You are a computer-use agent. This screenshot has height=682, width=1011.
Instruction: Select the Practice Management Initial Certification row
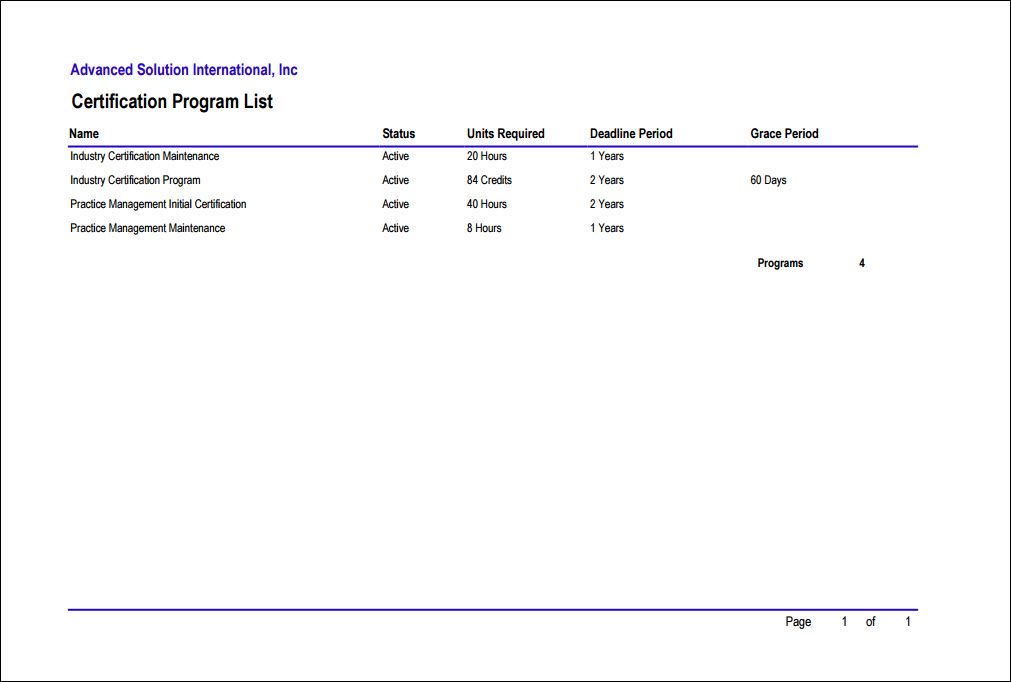coord(158,204)
